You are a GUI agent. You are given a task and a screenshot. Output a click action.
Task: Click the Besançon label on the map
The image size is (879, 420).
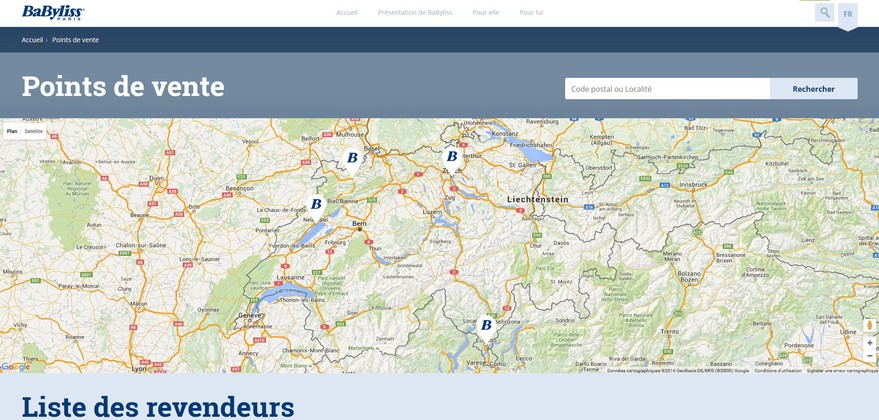click(x=239, y=188)
